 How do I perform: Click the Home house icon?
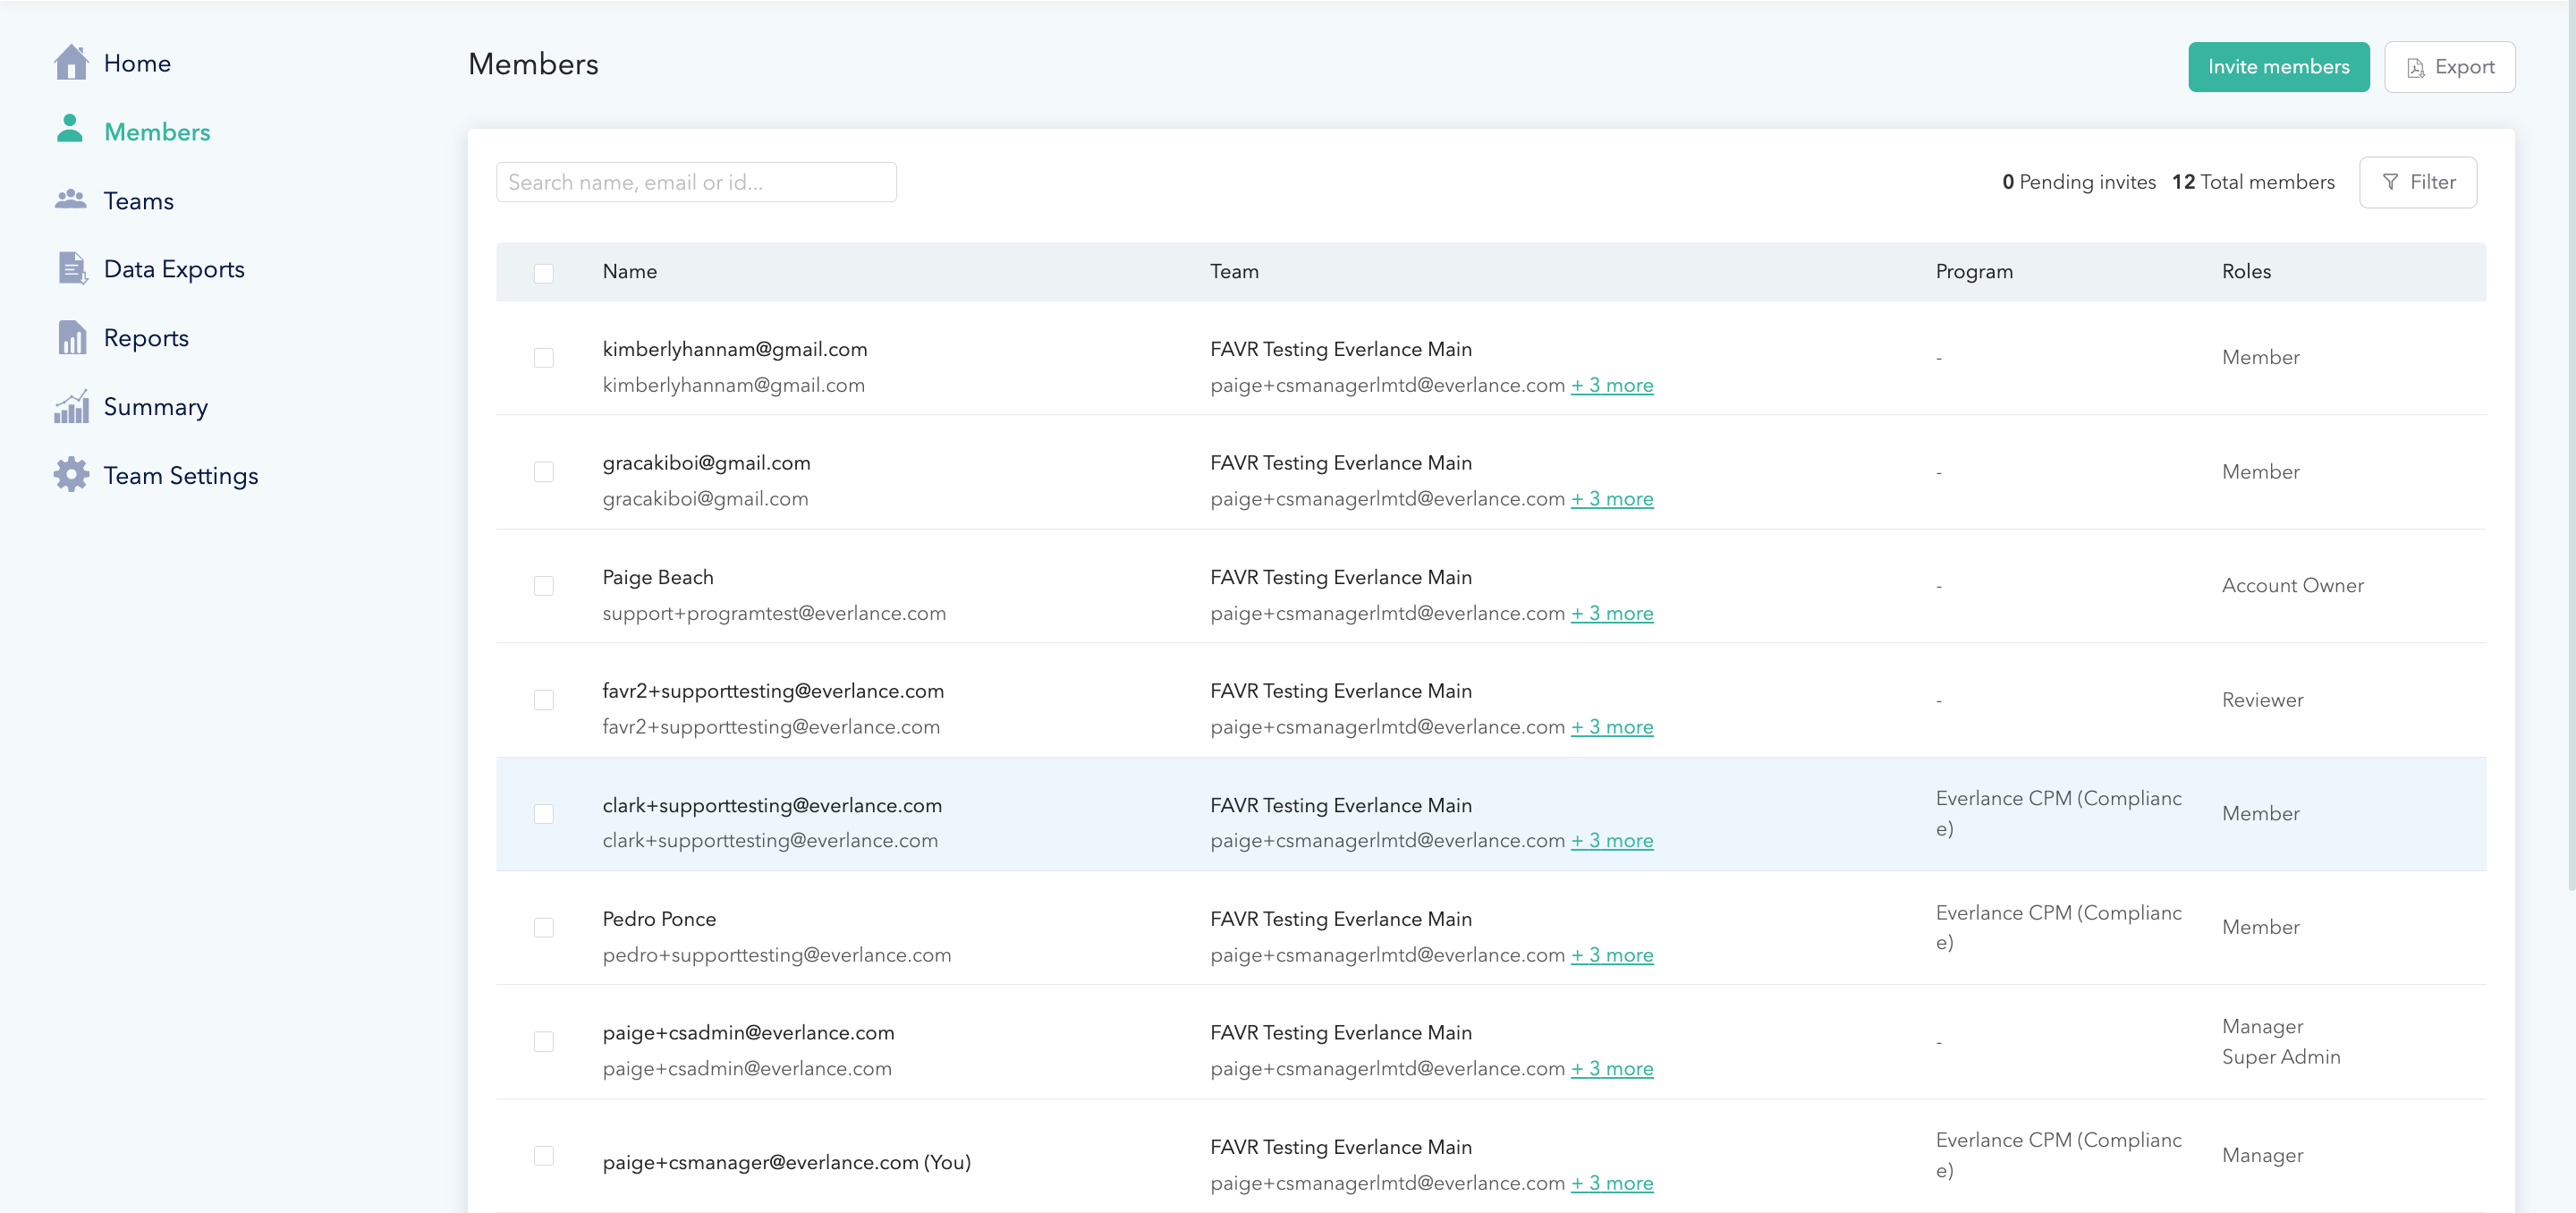71,63
